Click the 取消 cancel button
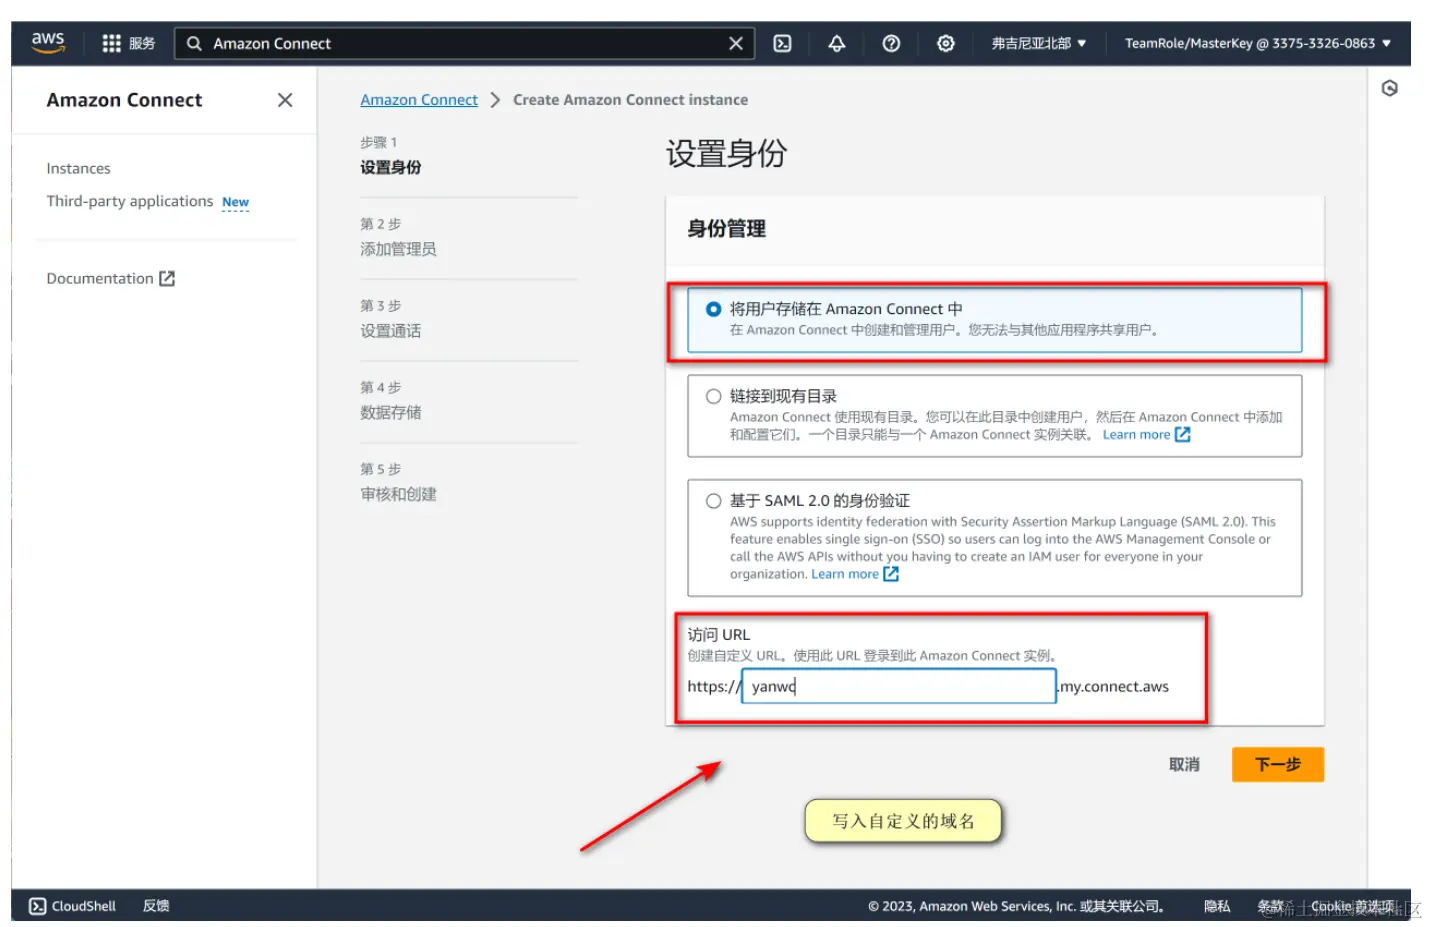 point(1184,764)
